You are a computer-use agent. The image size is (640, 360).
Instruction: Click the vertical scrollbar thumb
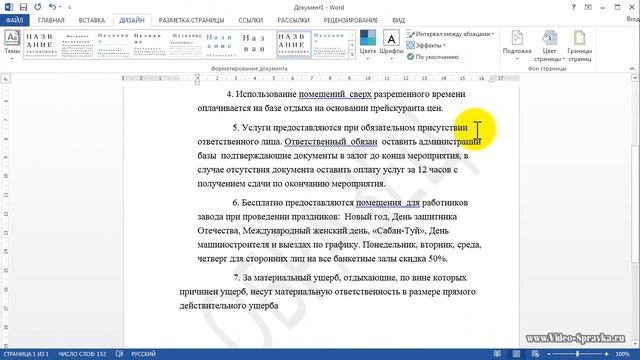(635, 204)
